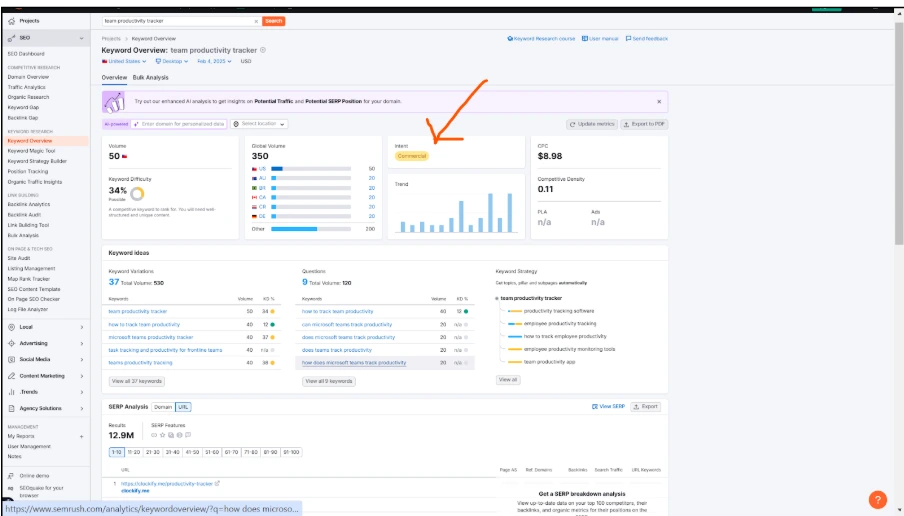Click the Projects breadcrumb link
The height and width of the screenshot is (516, 904).
tap(111, 39)
